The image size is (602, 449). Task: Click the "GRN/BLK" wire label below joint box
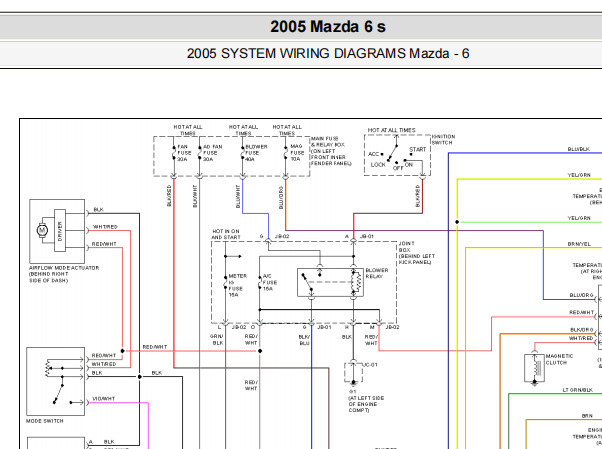pos(217,340)
